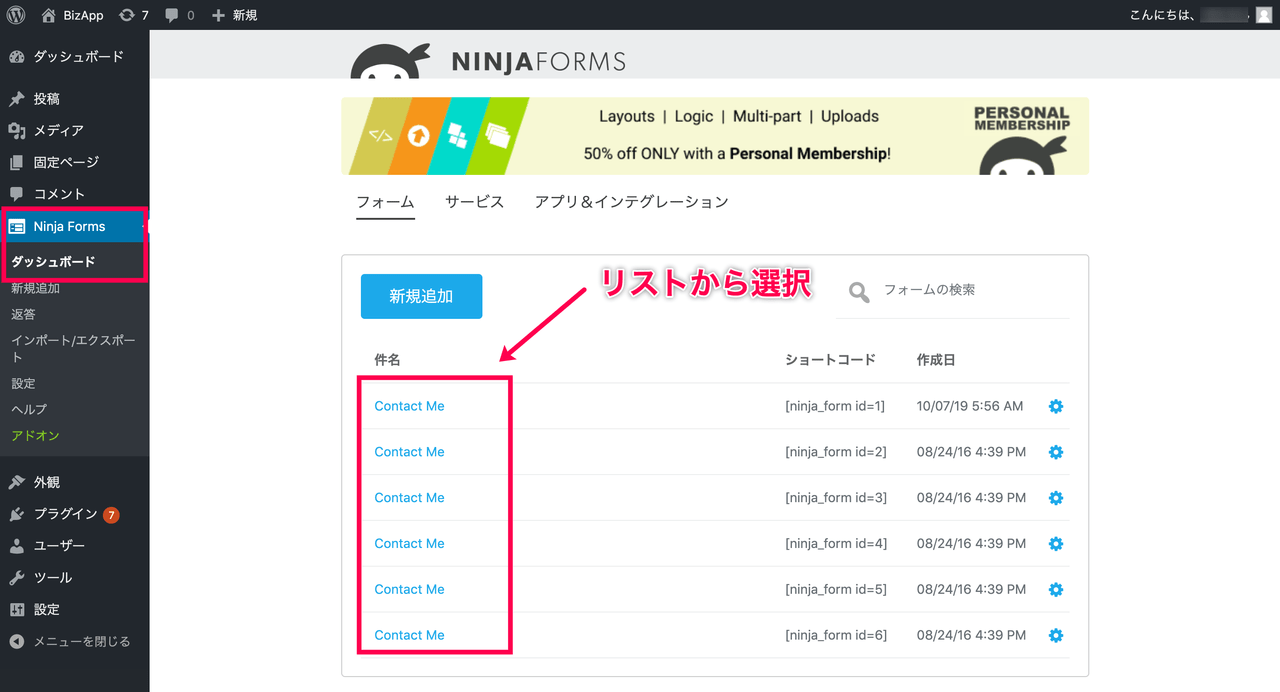Open Contact Me form with id=3

409,498
